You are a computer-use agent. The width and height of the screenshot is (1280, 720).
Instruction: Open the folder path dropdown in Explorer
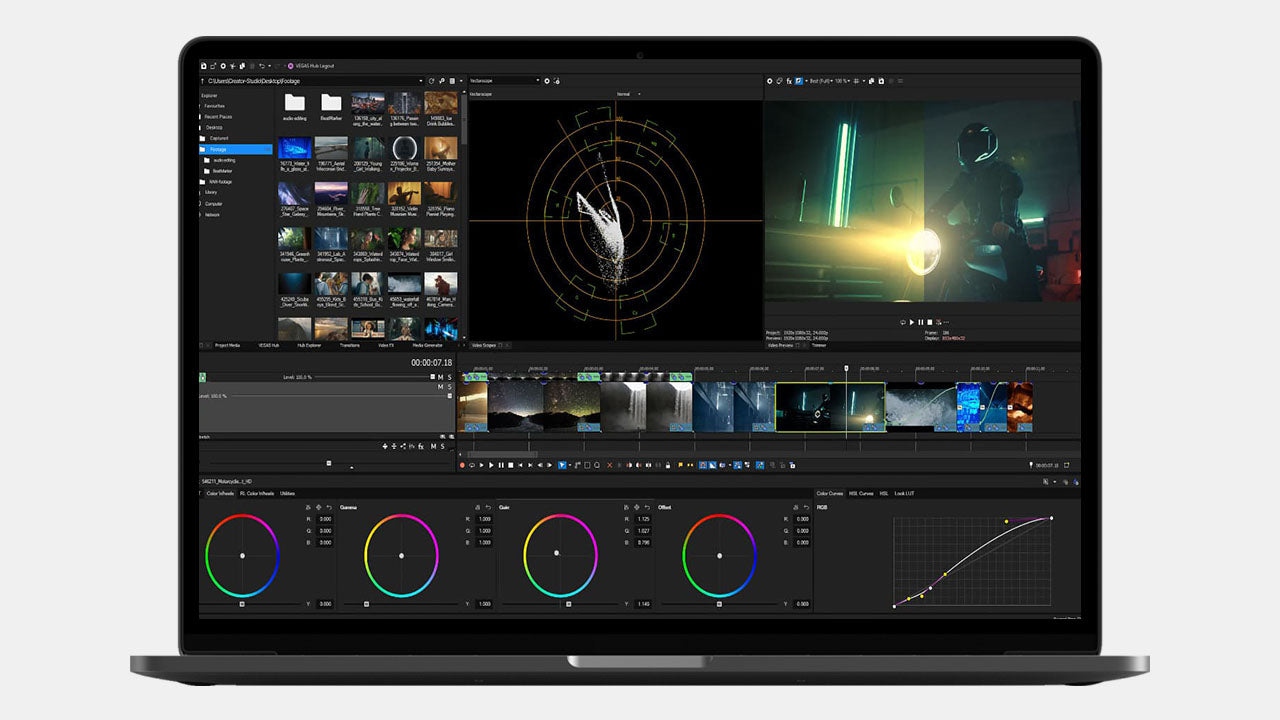(x=421, y=81)
